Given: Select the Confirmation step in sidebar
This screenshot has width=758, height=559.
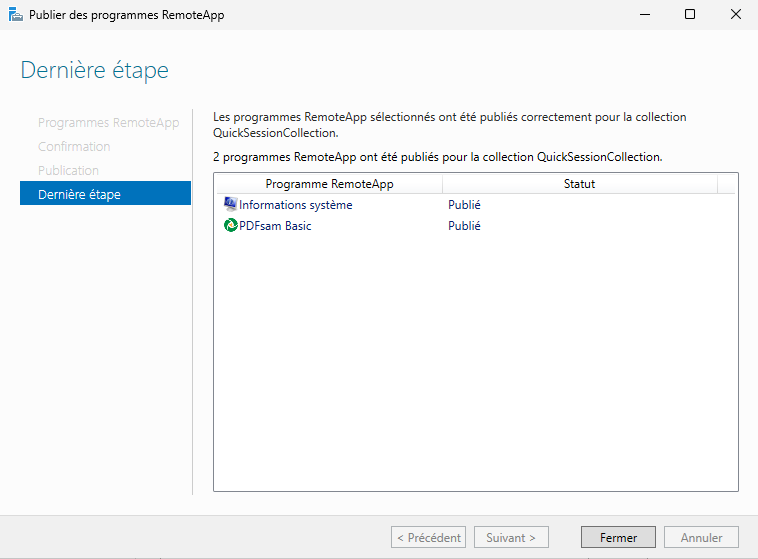Looking at the screenshot, I should coord(74,147).
